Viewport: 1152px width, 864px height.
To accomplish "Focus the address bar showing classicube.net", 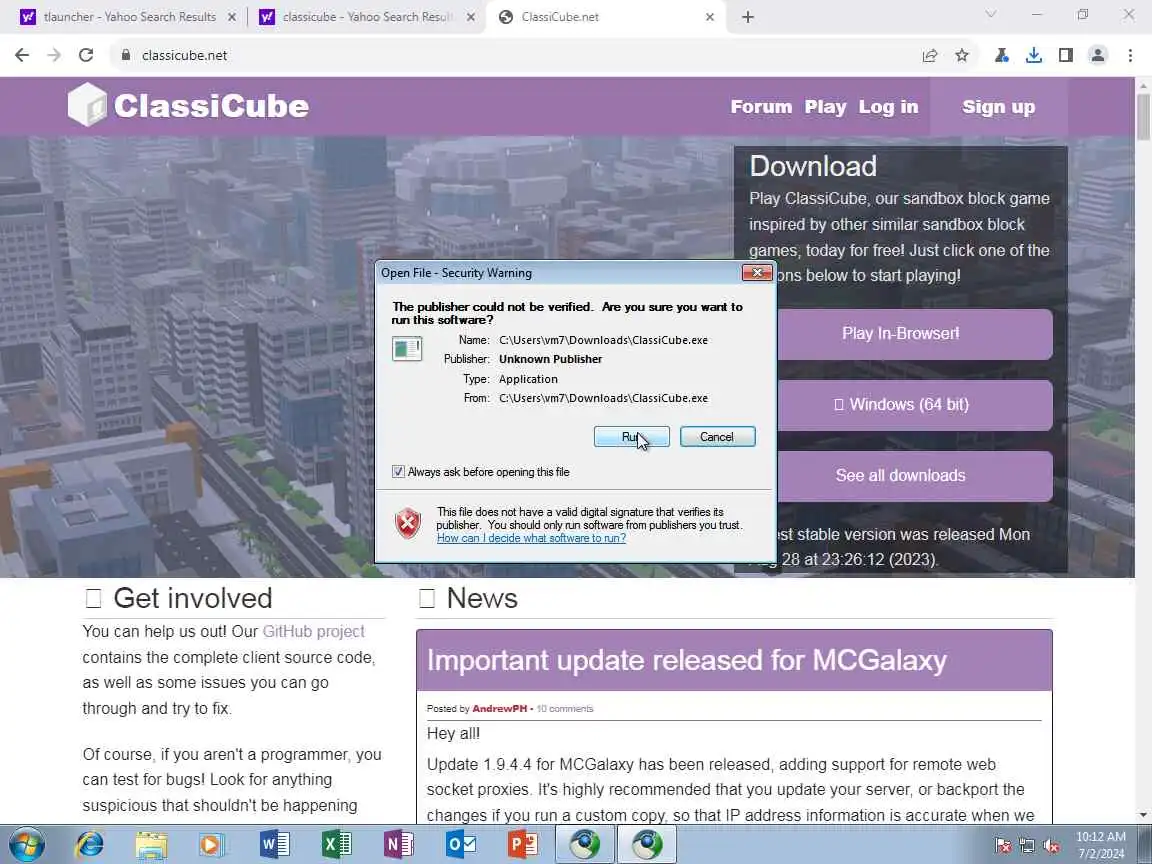I will [x=514, y=55].
